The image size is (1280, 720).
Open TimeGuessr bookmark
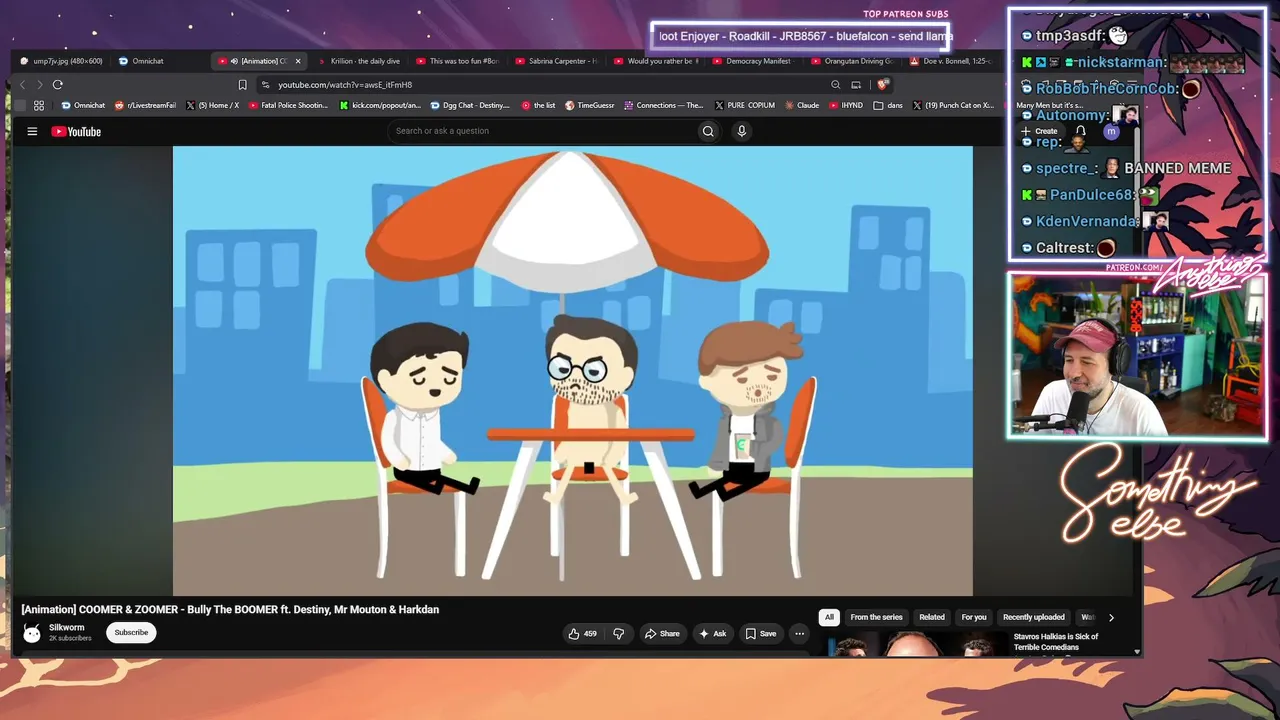[x=589, y=105]
